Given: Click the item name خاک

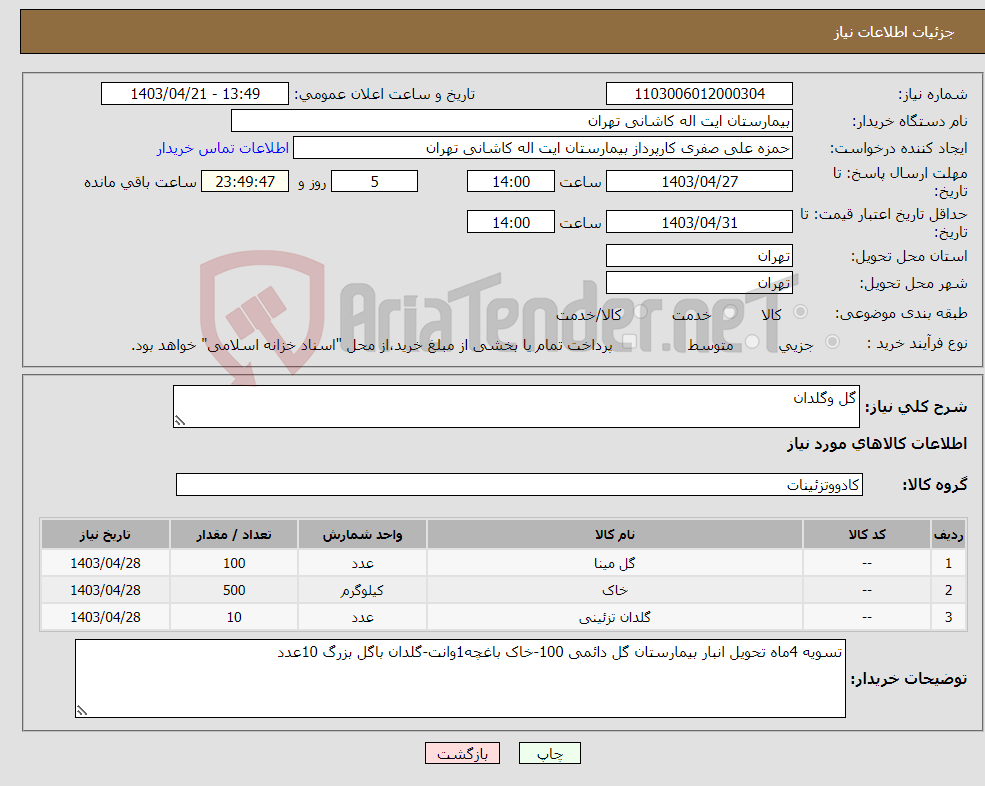Looking at the screenshot, I should coord(615,591).
